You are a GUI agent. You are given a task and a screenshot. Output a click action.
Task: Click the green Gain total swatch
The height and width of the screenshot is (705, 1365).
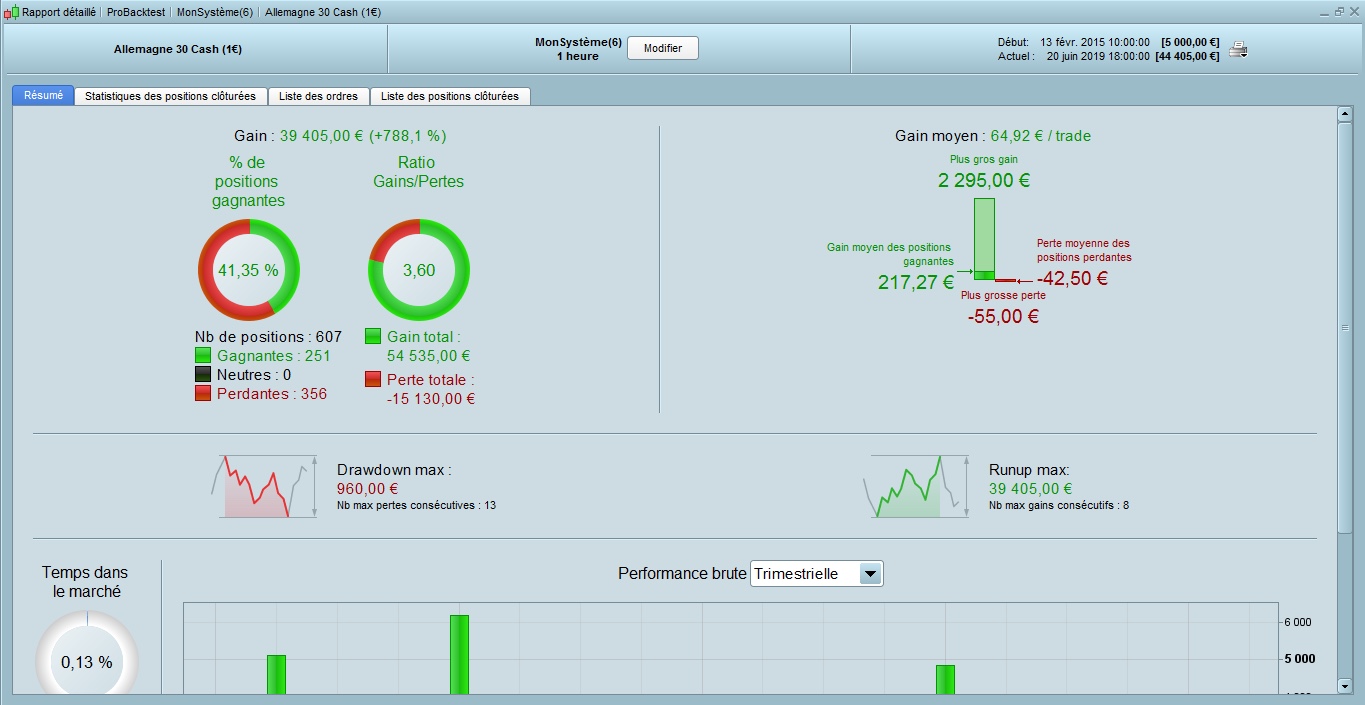point(373,336)
